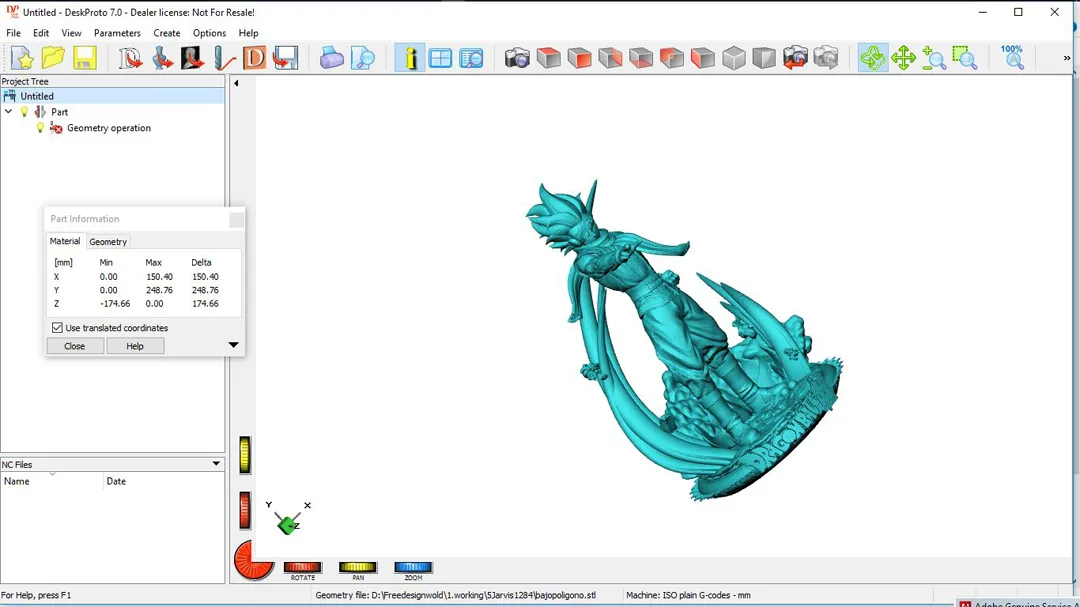
Task: Select the Pan mouse mode arrows icon
Action: coord(904,58)
